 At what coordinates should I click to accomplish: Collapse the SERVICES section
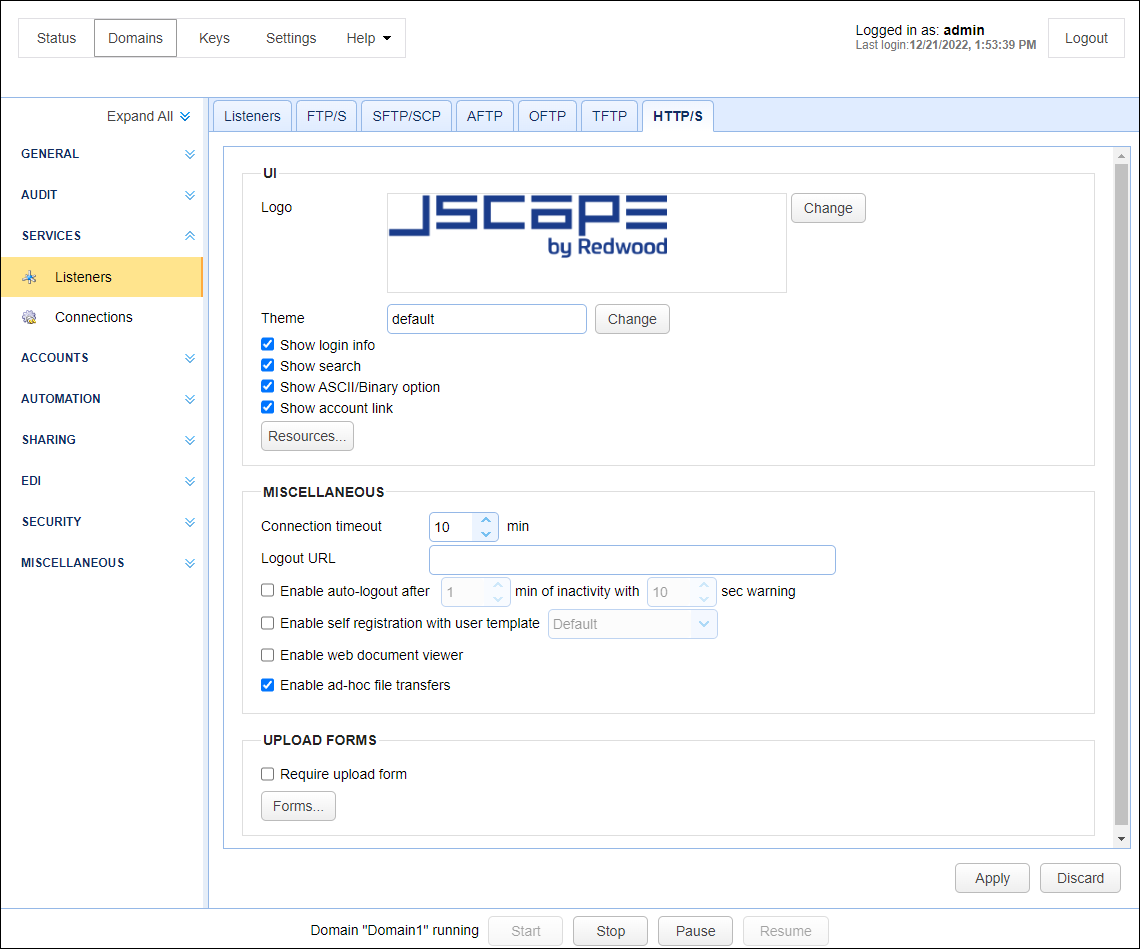pyautogui.click(x=190, y=236)
